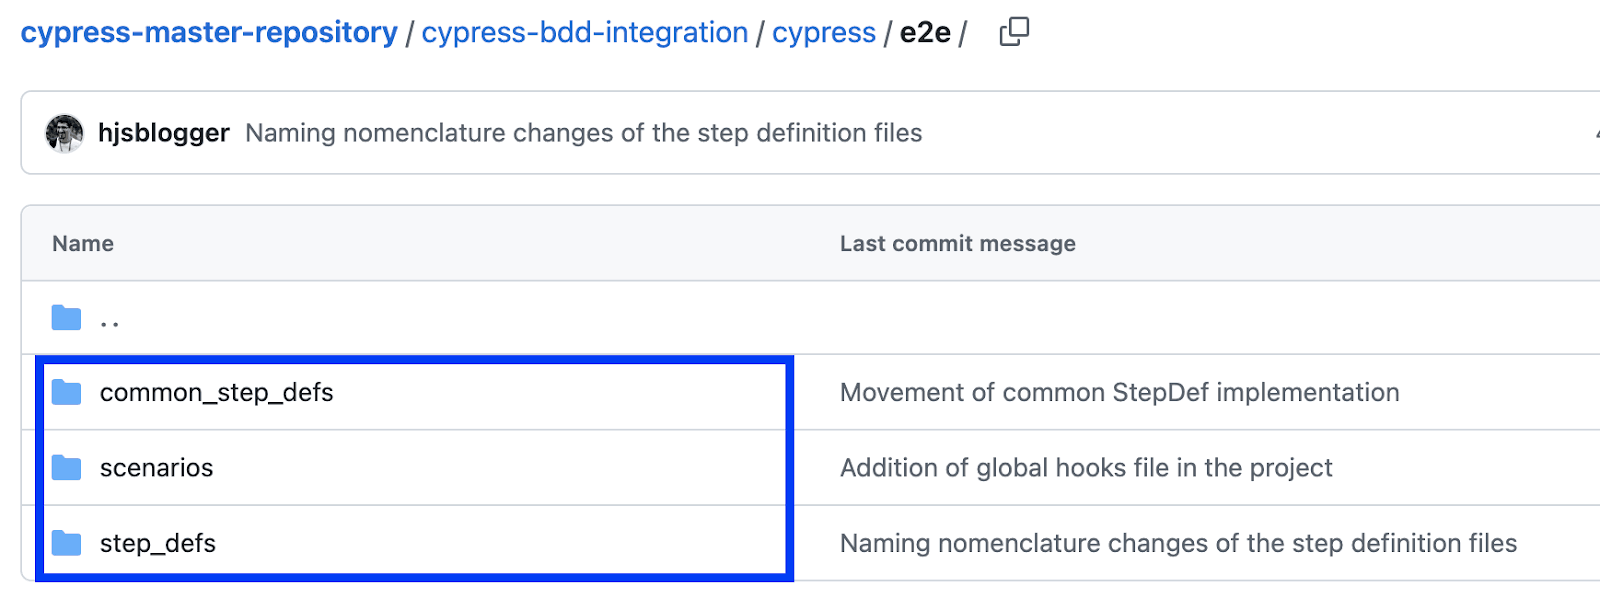This screenshot has width=1600, height=598.
Task: Click the copy path icon
Action: (1014, 32)
